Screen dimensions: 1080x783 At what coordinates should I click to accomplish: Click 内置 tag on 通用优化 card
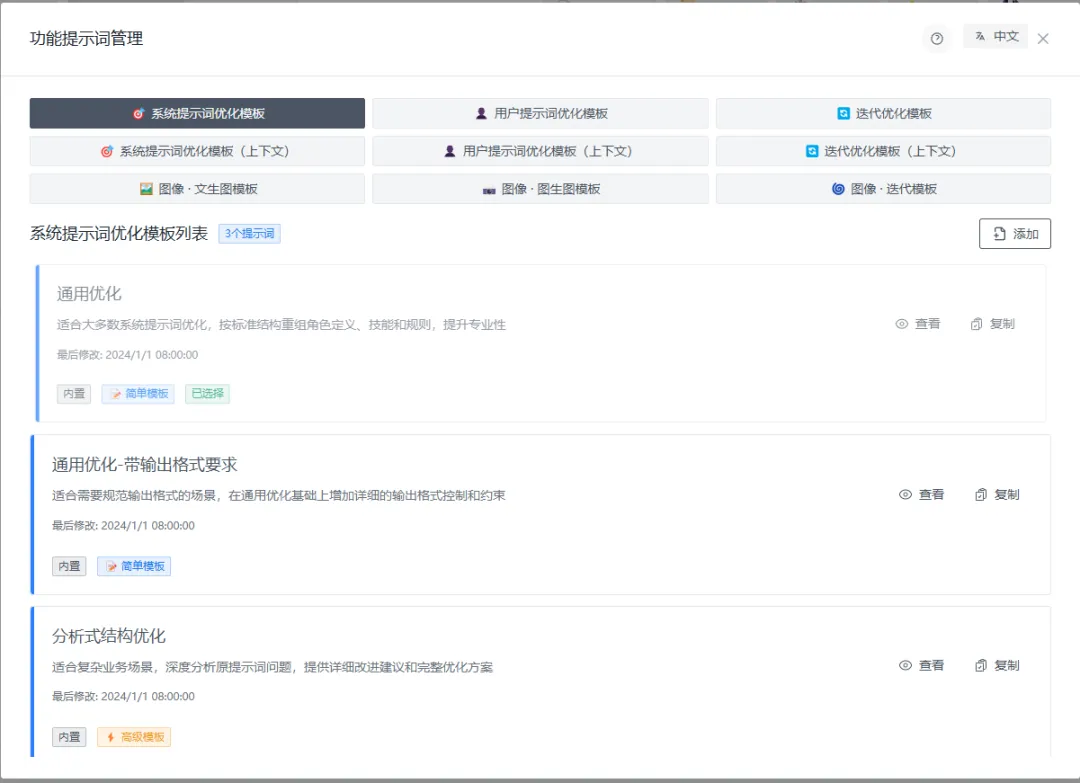pos(74,394)
